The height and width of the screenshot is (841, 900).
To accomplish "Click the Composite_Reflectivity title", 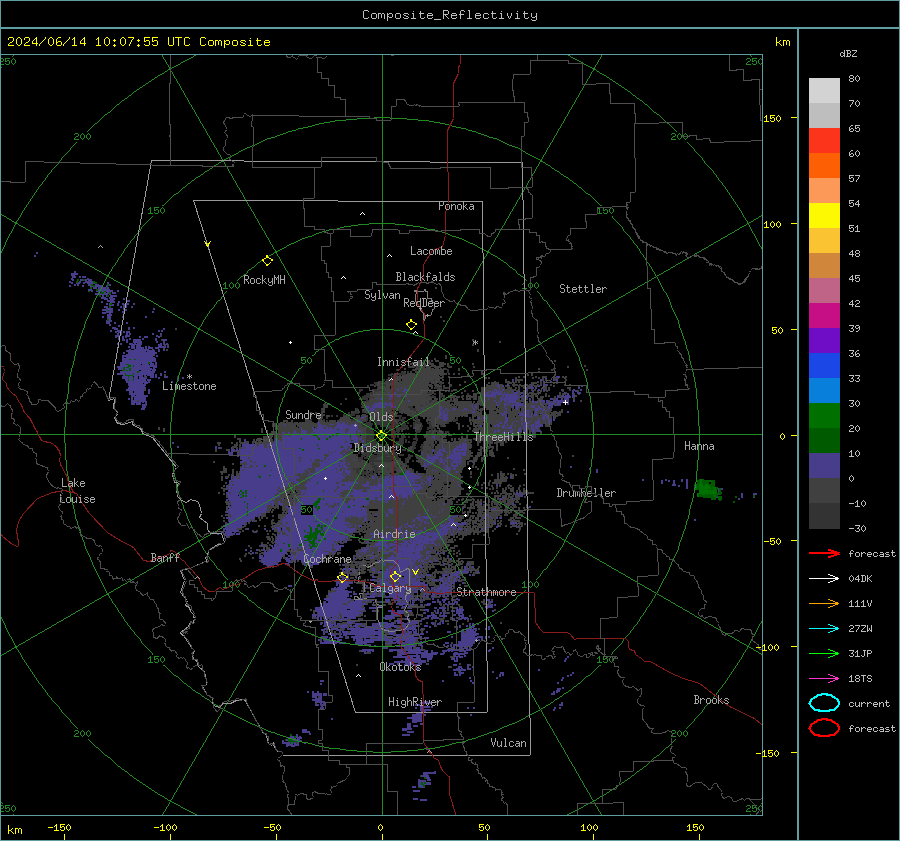I will click(450, 15).
